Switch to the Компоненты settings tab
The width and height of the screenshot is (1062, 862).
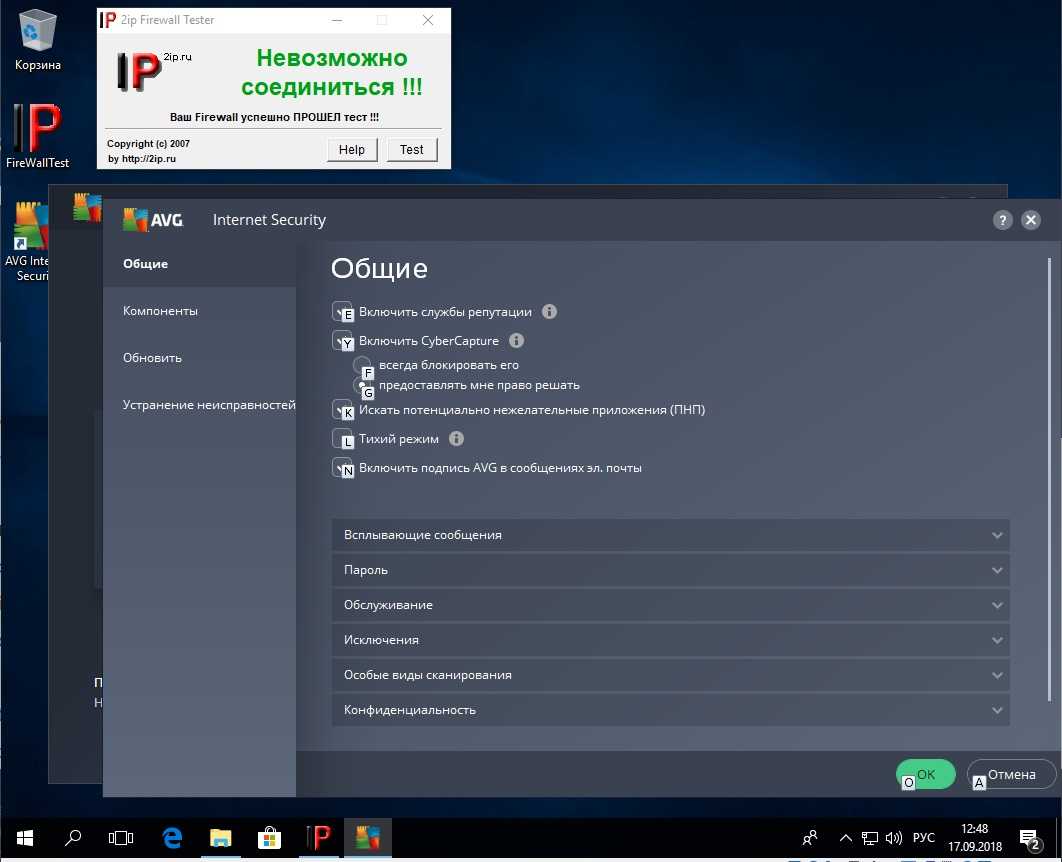tap(160, 311)
